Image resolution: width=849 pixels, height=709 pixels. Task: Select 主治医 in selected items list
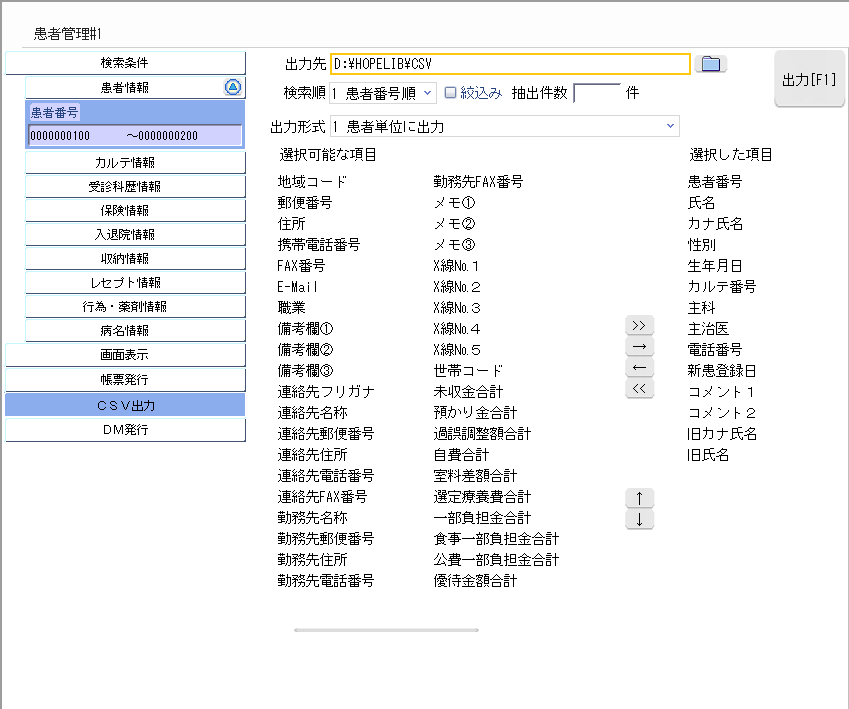708,329
